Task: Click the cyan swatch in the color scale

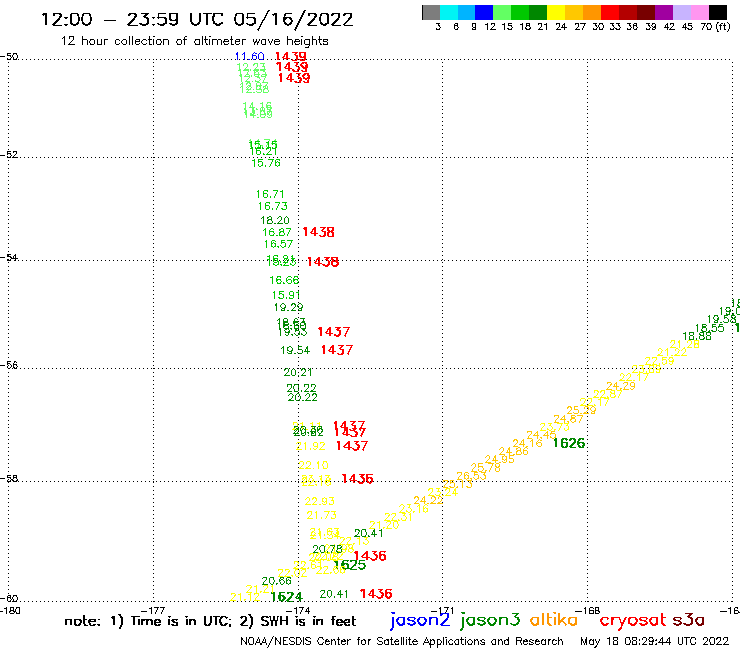Action: [449, 12]
